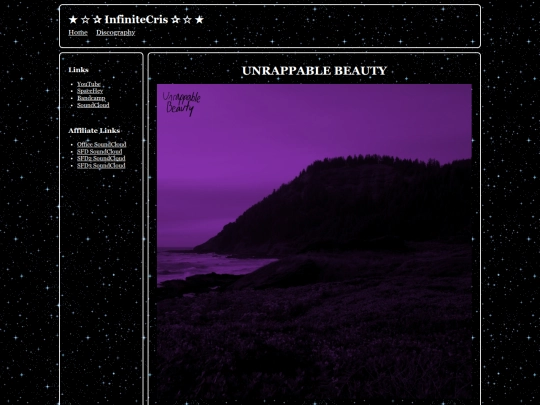Click the UNRAPPABLE BEAUTY heading

(x=314, y=71)
